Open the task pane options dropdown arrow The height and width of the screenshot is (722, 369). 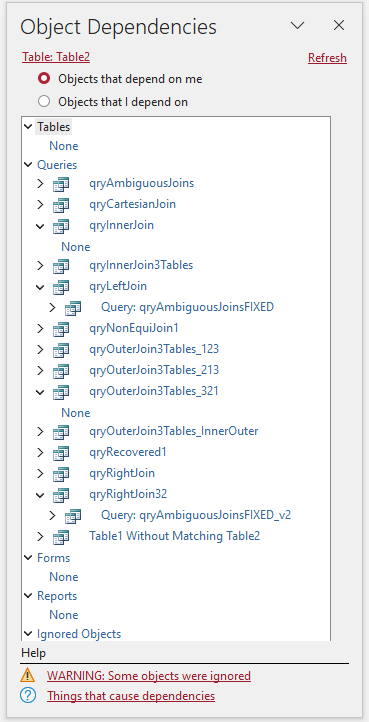[298, 26]
